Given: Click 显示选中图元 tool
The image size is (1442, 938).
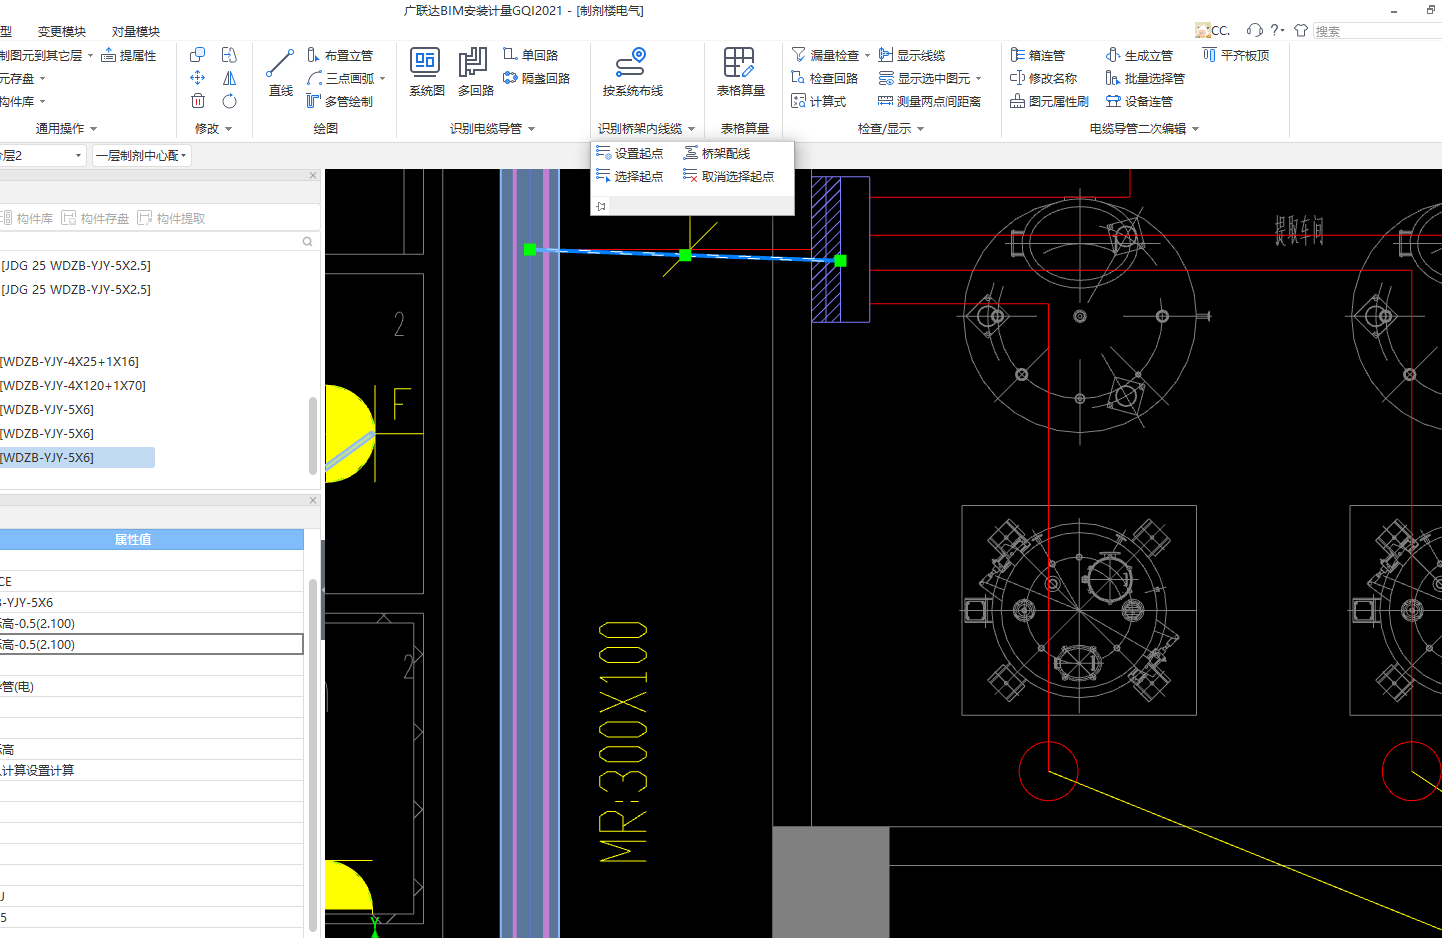Looking at the screenshot, I should coord(924,78).
